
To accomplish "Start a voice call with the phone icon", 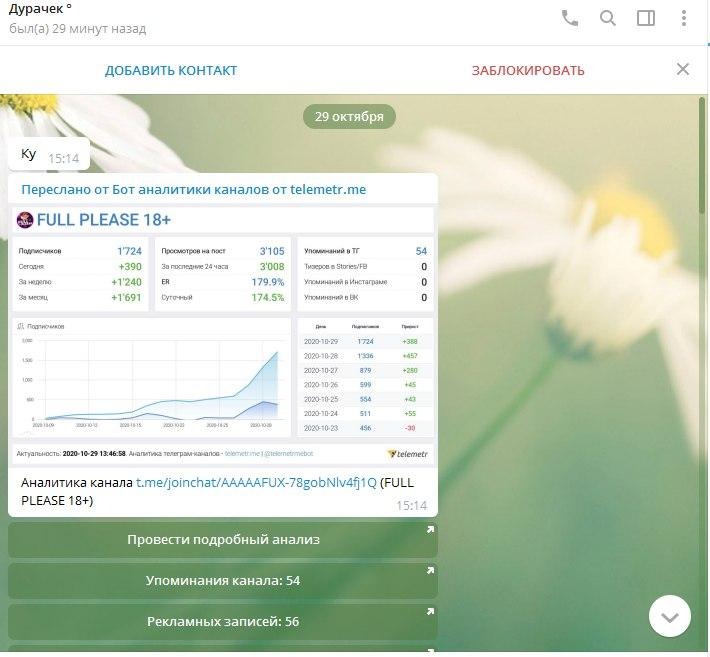I will pyautogui.click(x=570, y=18).
